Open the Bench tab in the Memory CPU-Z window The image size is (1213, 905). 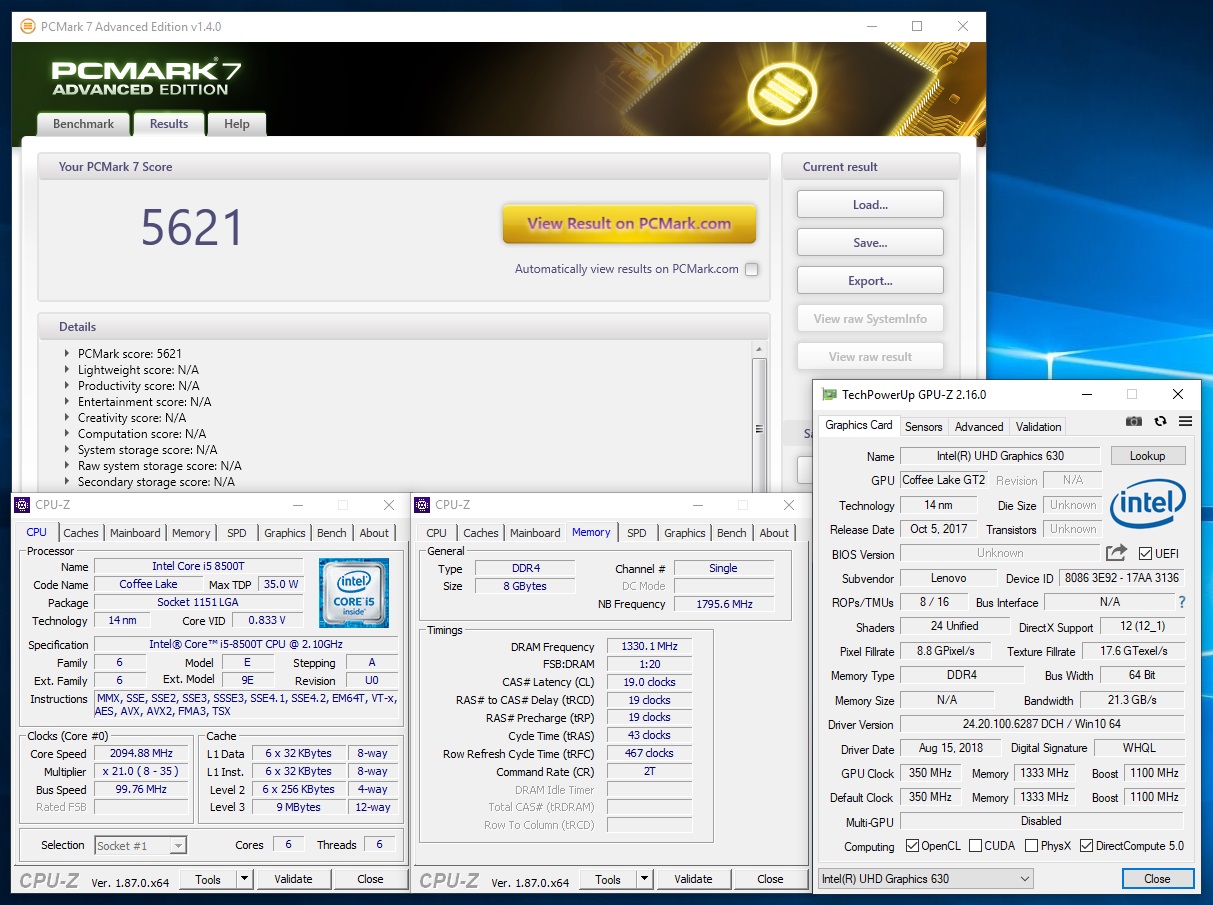pyautogui.click(x=732, y=533)
